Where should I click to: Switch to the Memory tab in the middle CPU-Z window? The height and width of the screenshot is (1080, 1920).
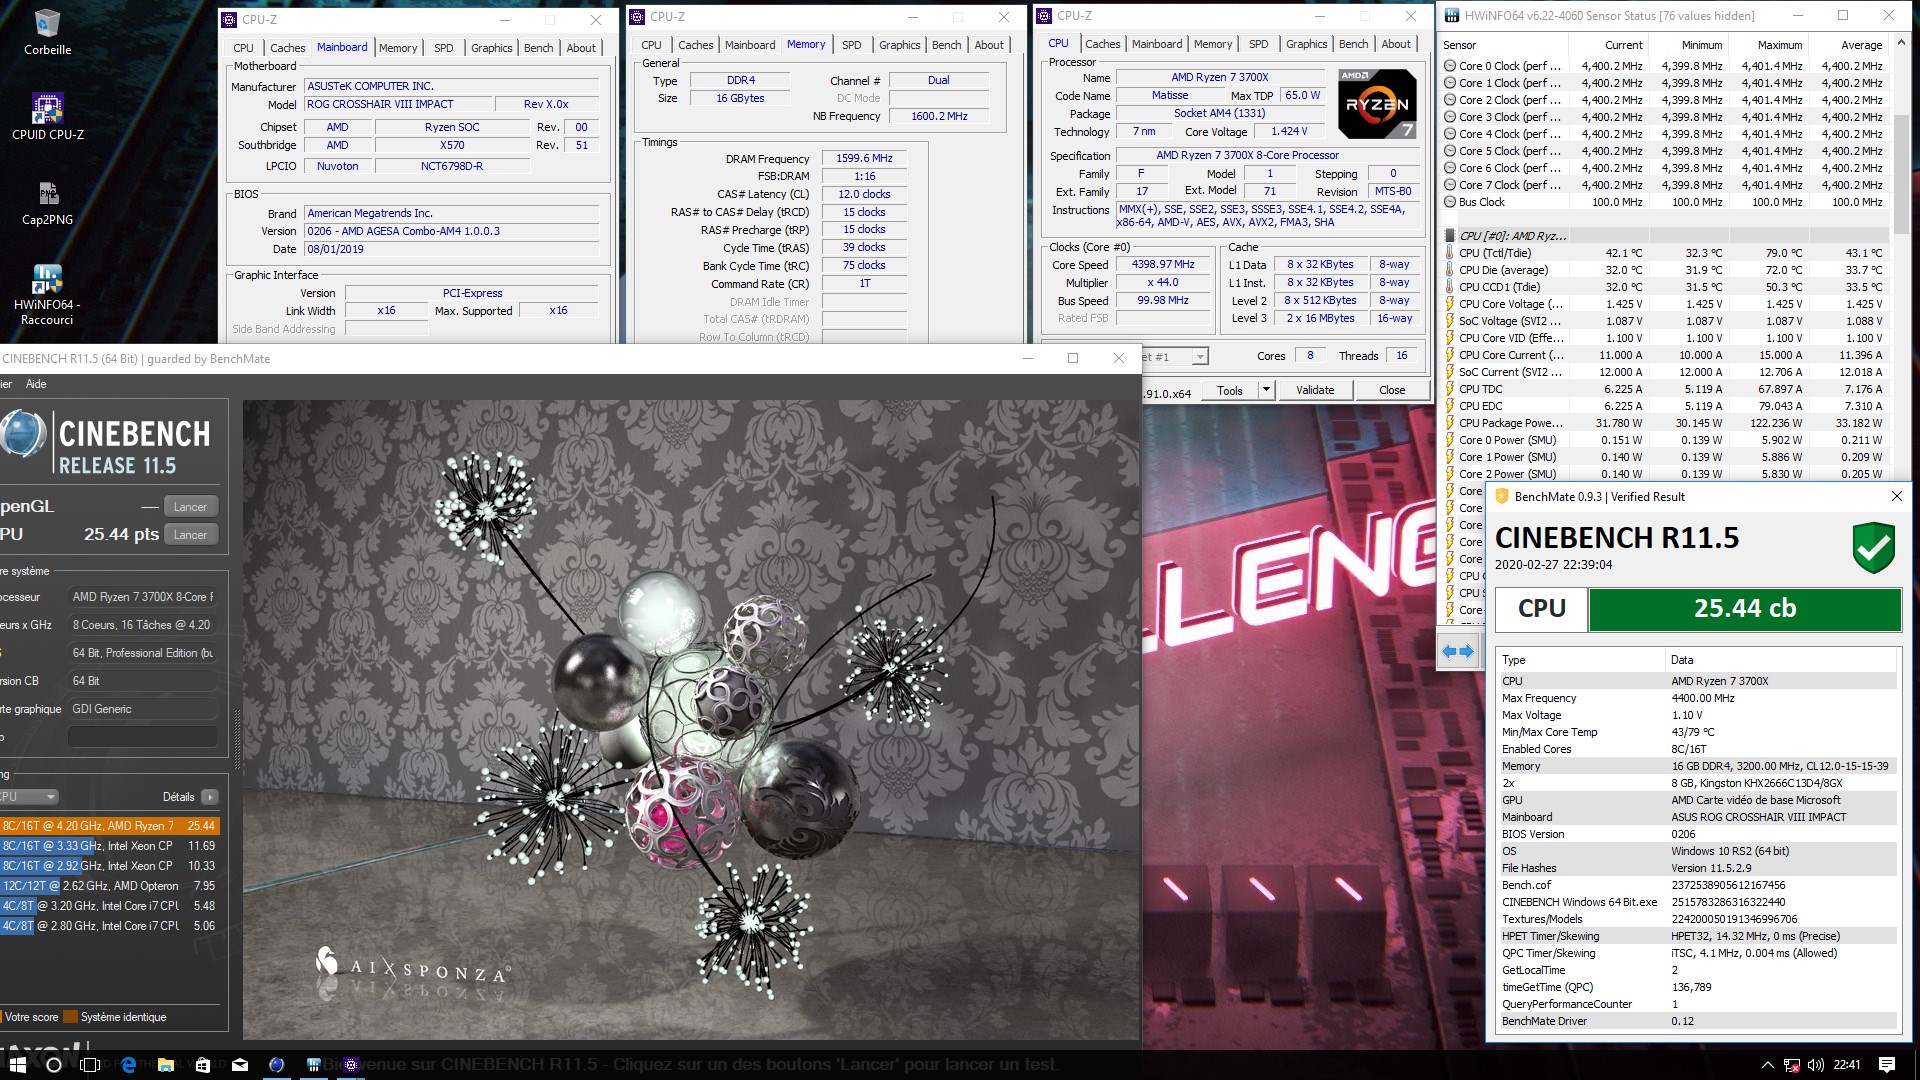806,44
